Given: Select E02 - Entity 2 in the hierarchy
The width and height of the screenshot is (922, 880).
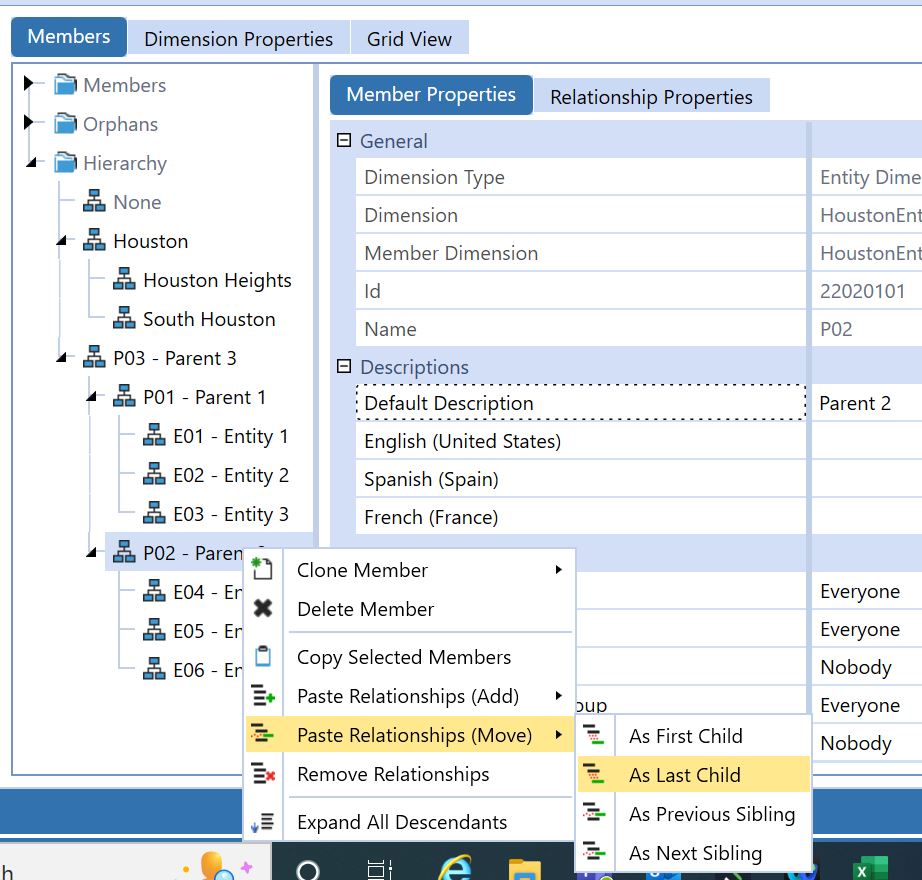Looking at the screenshot, I should (x=230, y=475).
